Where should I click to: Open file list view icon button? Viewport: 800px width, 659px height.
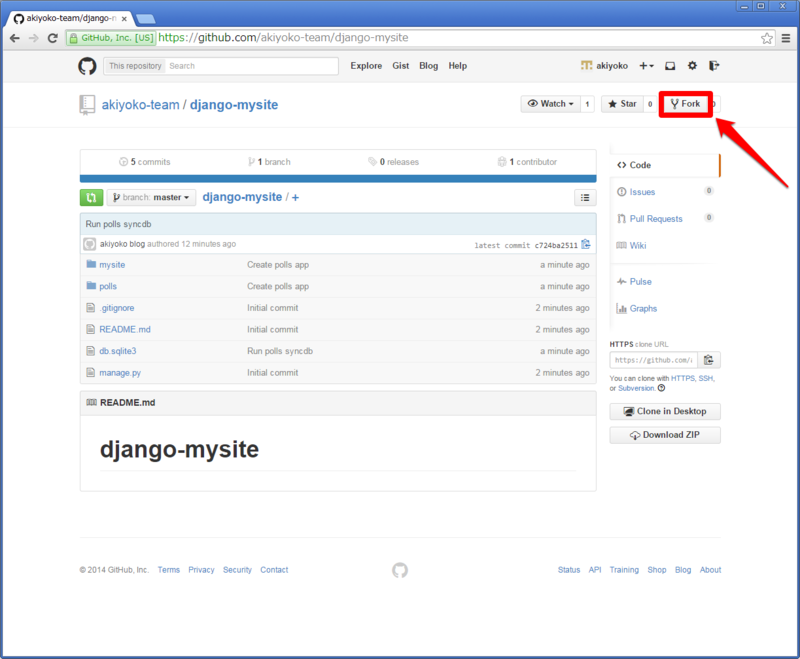point(585,197)
